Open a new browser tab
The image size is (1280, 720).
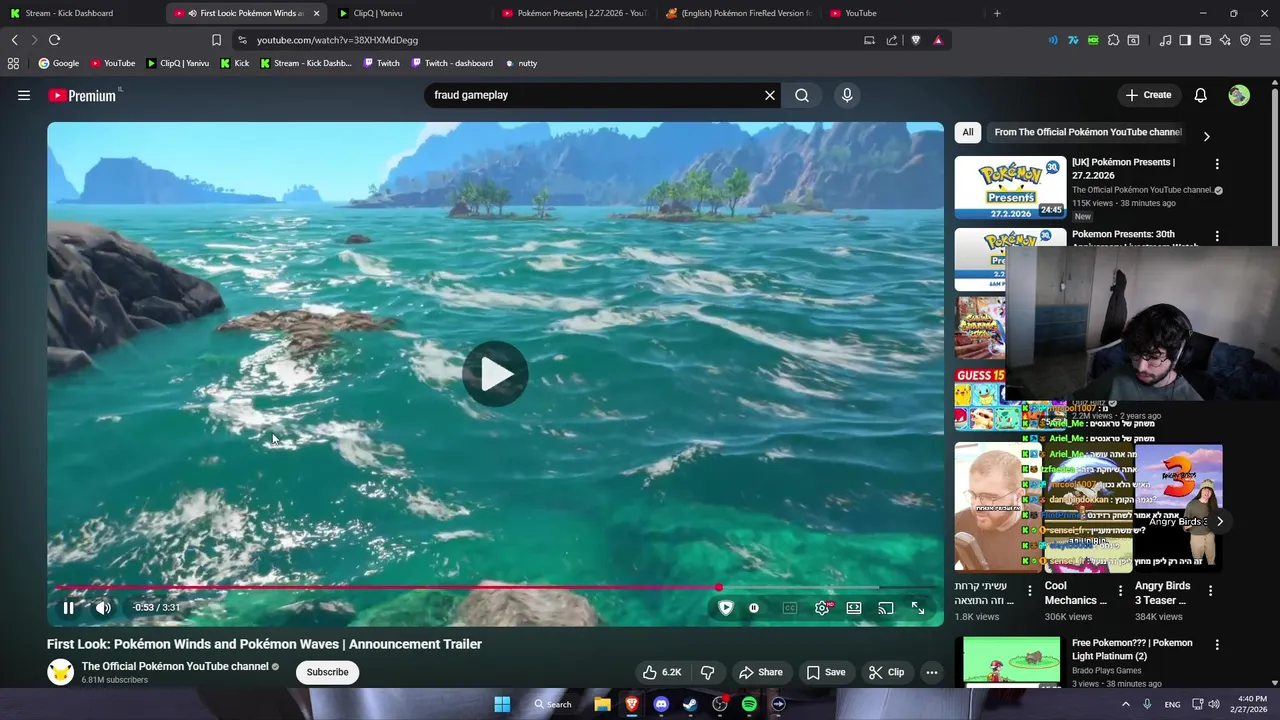(997, 13)
